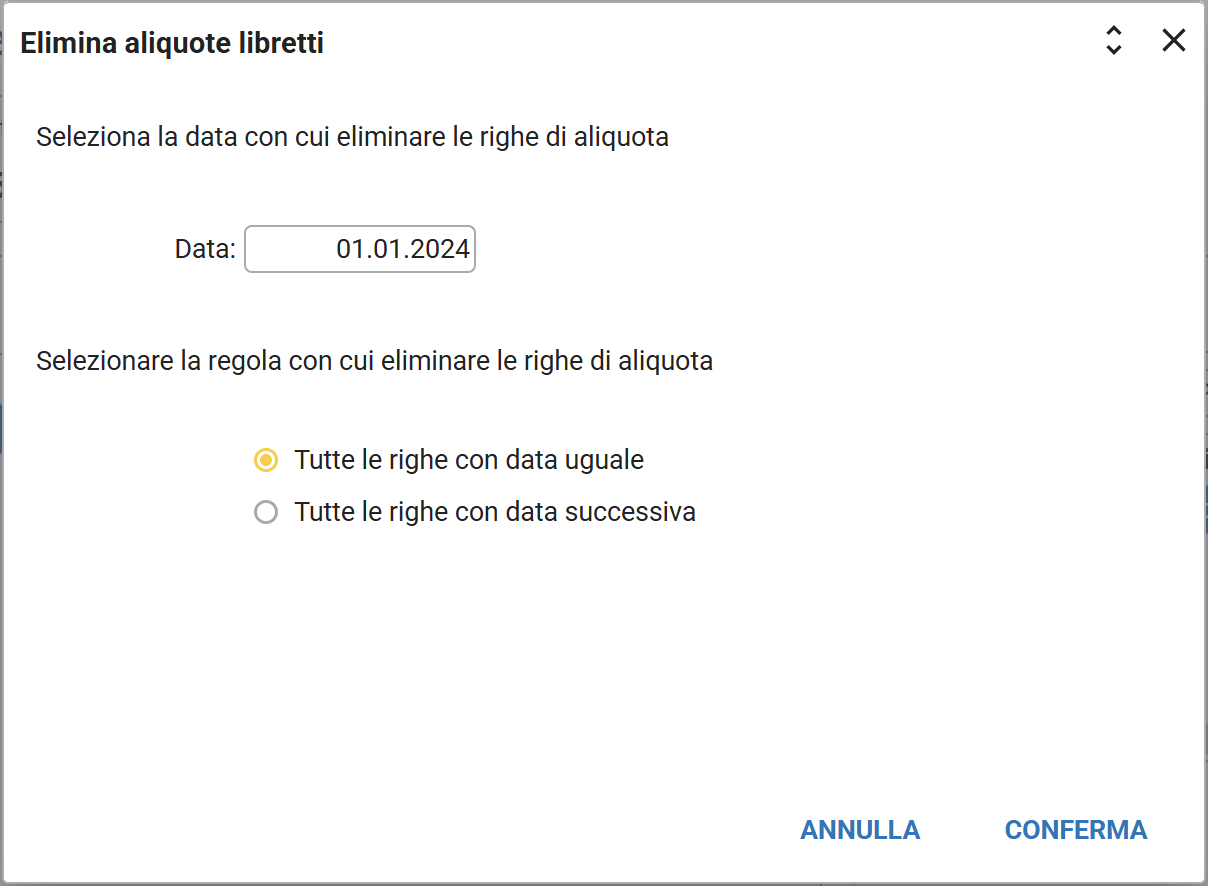Click the empty footer area left of ANNULLA

click(x=400, y=830)
